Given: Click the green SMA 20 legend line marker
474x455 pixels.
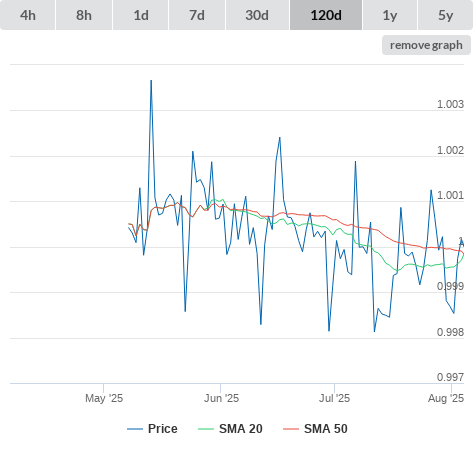Looking at the screenshot, I should 206,429.
